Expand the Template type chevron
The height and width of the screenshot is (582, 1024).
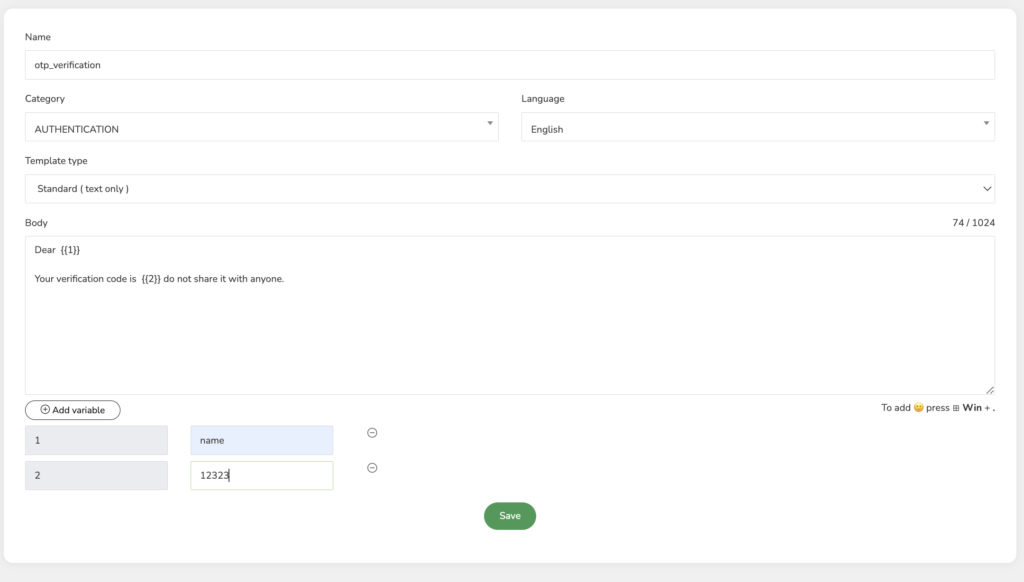[x=987, y=189]
